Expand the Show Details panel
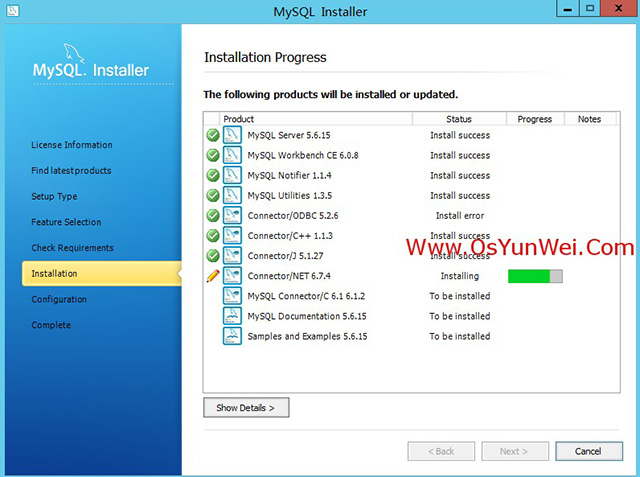 point(246,408)
